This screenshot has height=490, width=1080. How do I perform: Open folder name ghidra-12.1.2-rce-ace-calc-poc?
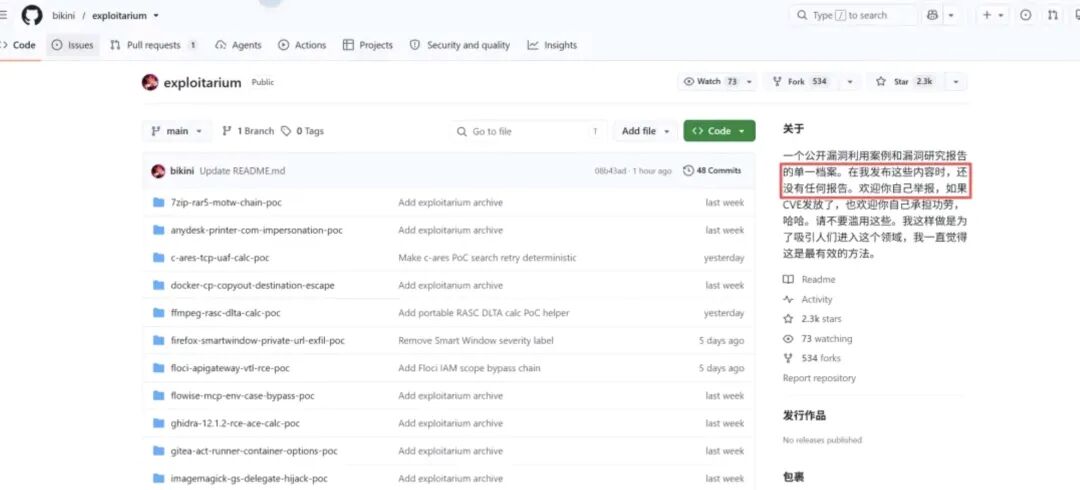235,423
